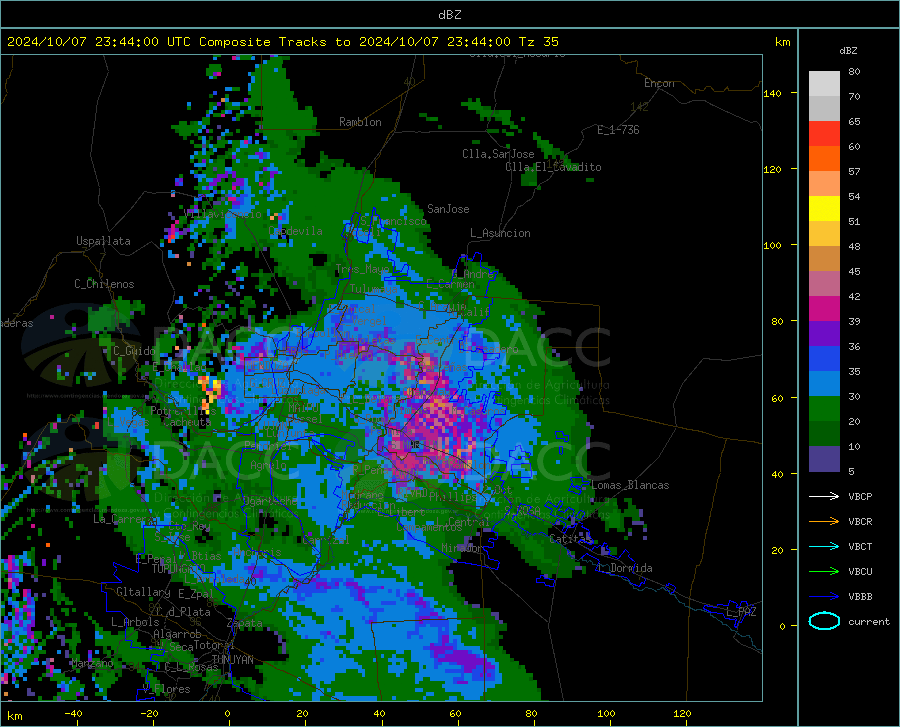Select the light orange 54-57 dBZ swatch
The width and height of the screenshot is (900, 727).
[x=824, y=184]
